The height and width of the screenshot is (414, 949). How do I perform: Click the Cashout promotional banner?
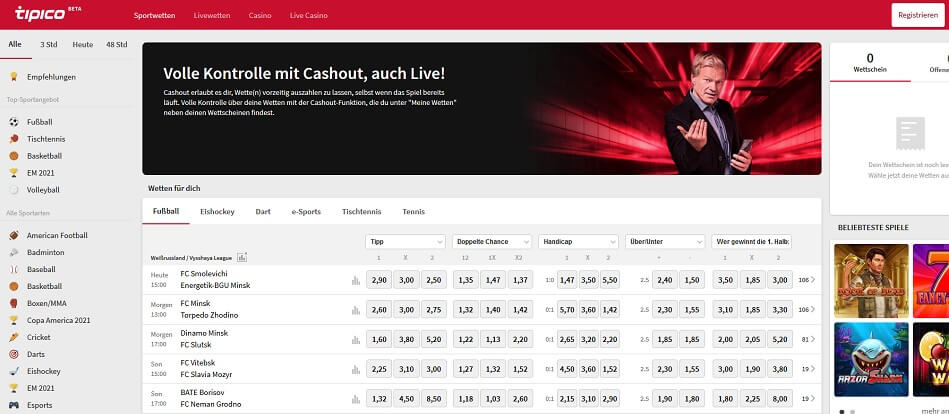tap(482, 108)
